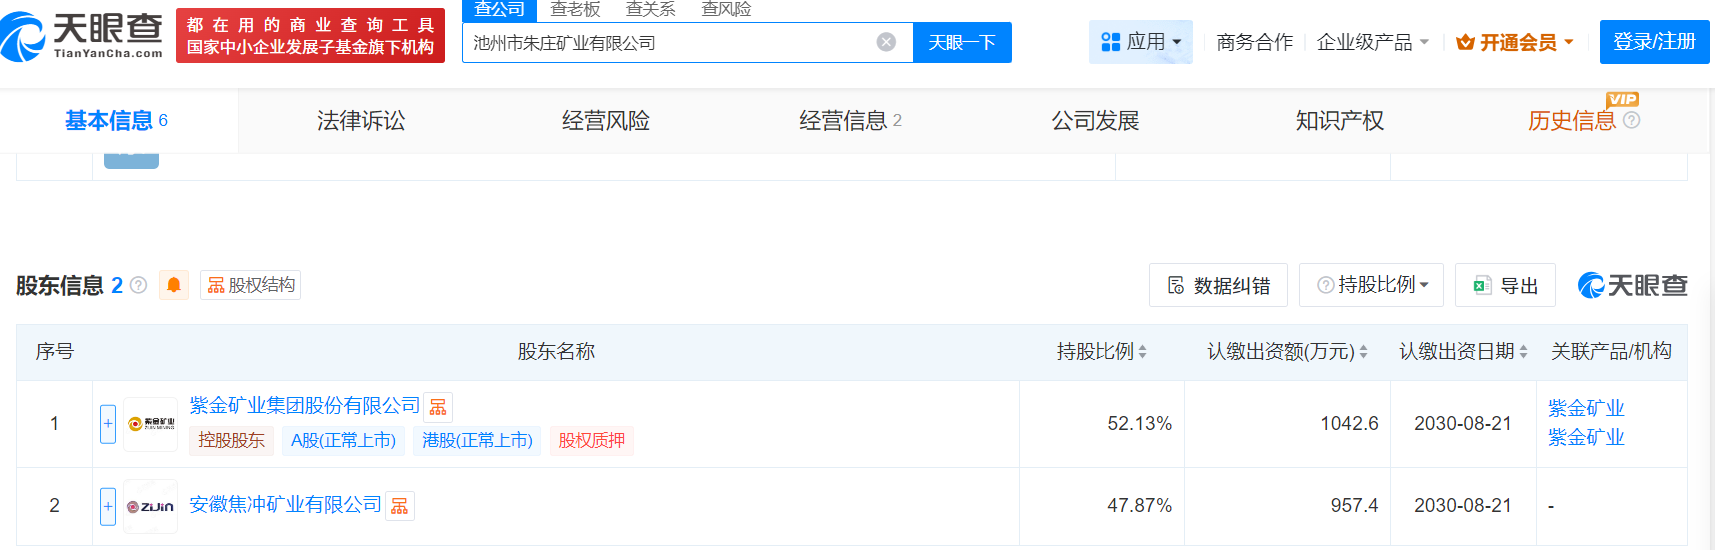Click the red 国家中小企业发展子基金 banner
This screenshot has height=550, width=1715.
[x=310, y=36]
